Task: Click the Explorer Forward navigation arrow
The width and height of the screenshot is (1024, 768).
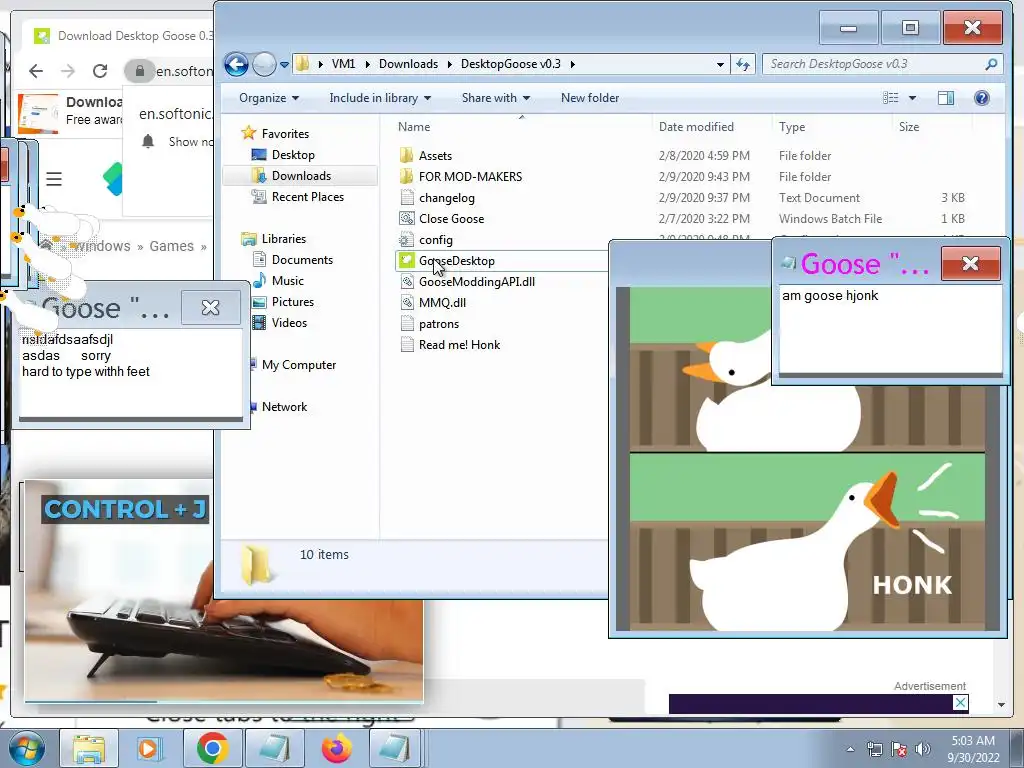Action: click(x=264, y=64)
